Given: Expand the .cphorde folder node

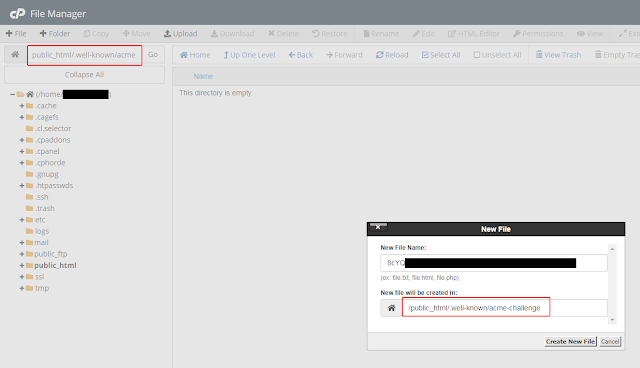Looking at the screenshot, I should point(22,163).
